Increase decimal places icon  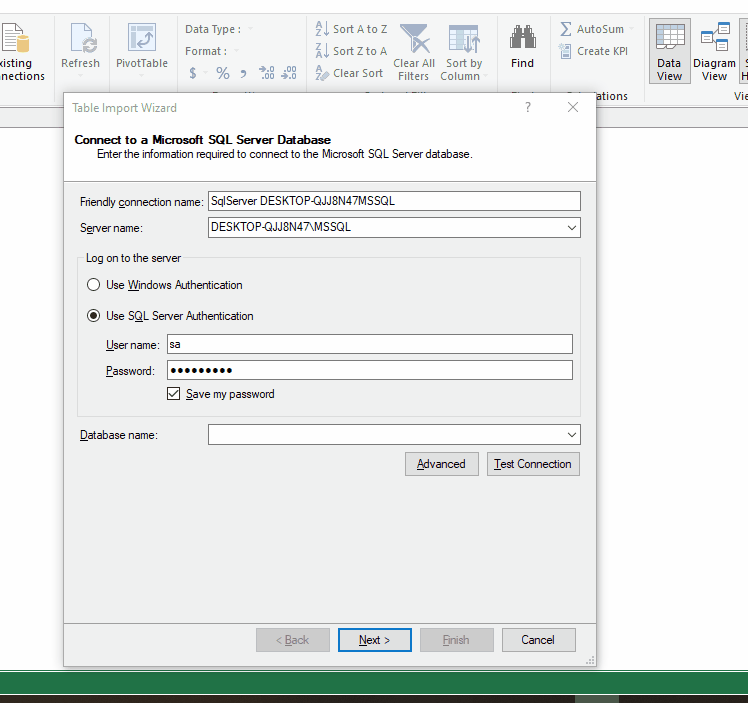click(267, 73)
